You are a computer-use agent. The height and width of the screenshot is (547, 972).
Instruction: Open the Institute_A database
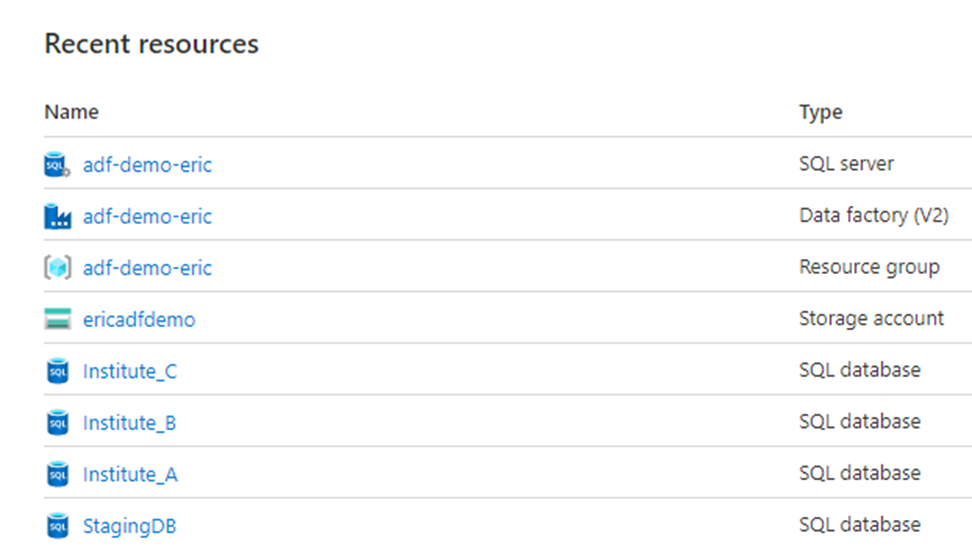coord(130,474)
